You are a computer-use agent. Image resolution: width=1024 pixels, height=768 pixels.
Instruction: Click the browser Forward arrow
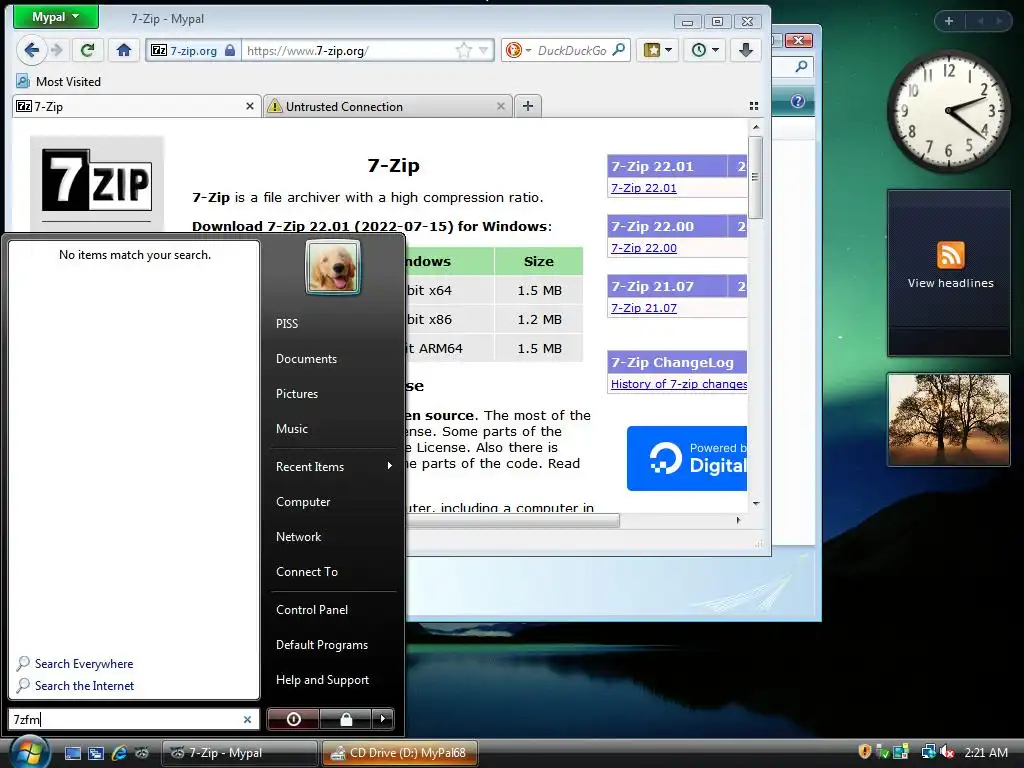tap(57, 50)
